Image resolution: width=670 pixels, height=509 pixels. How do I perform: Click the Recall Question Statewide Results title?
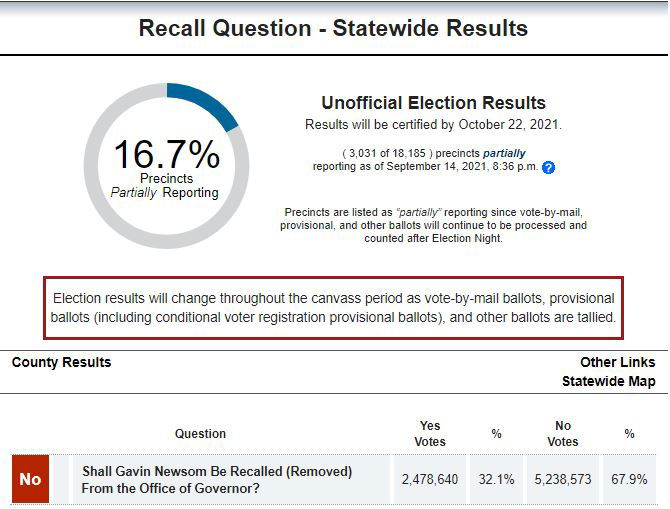pos(334,28)
